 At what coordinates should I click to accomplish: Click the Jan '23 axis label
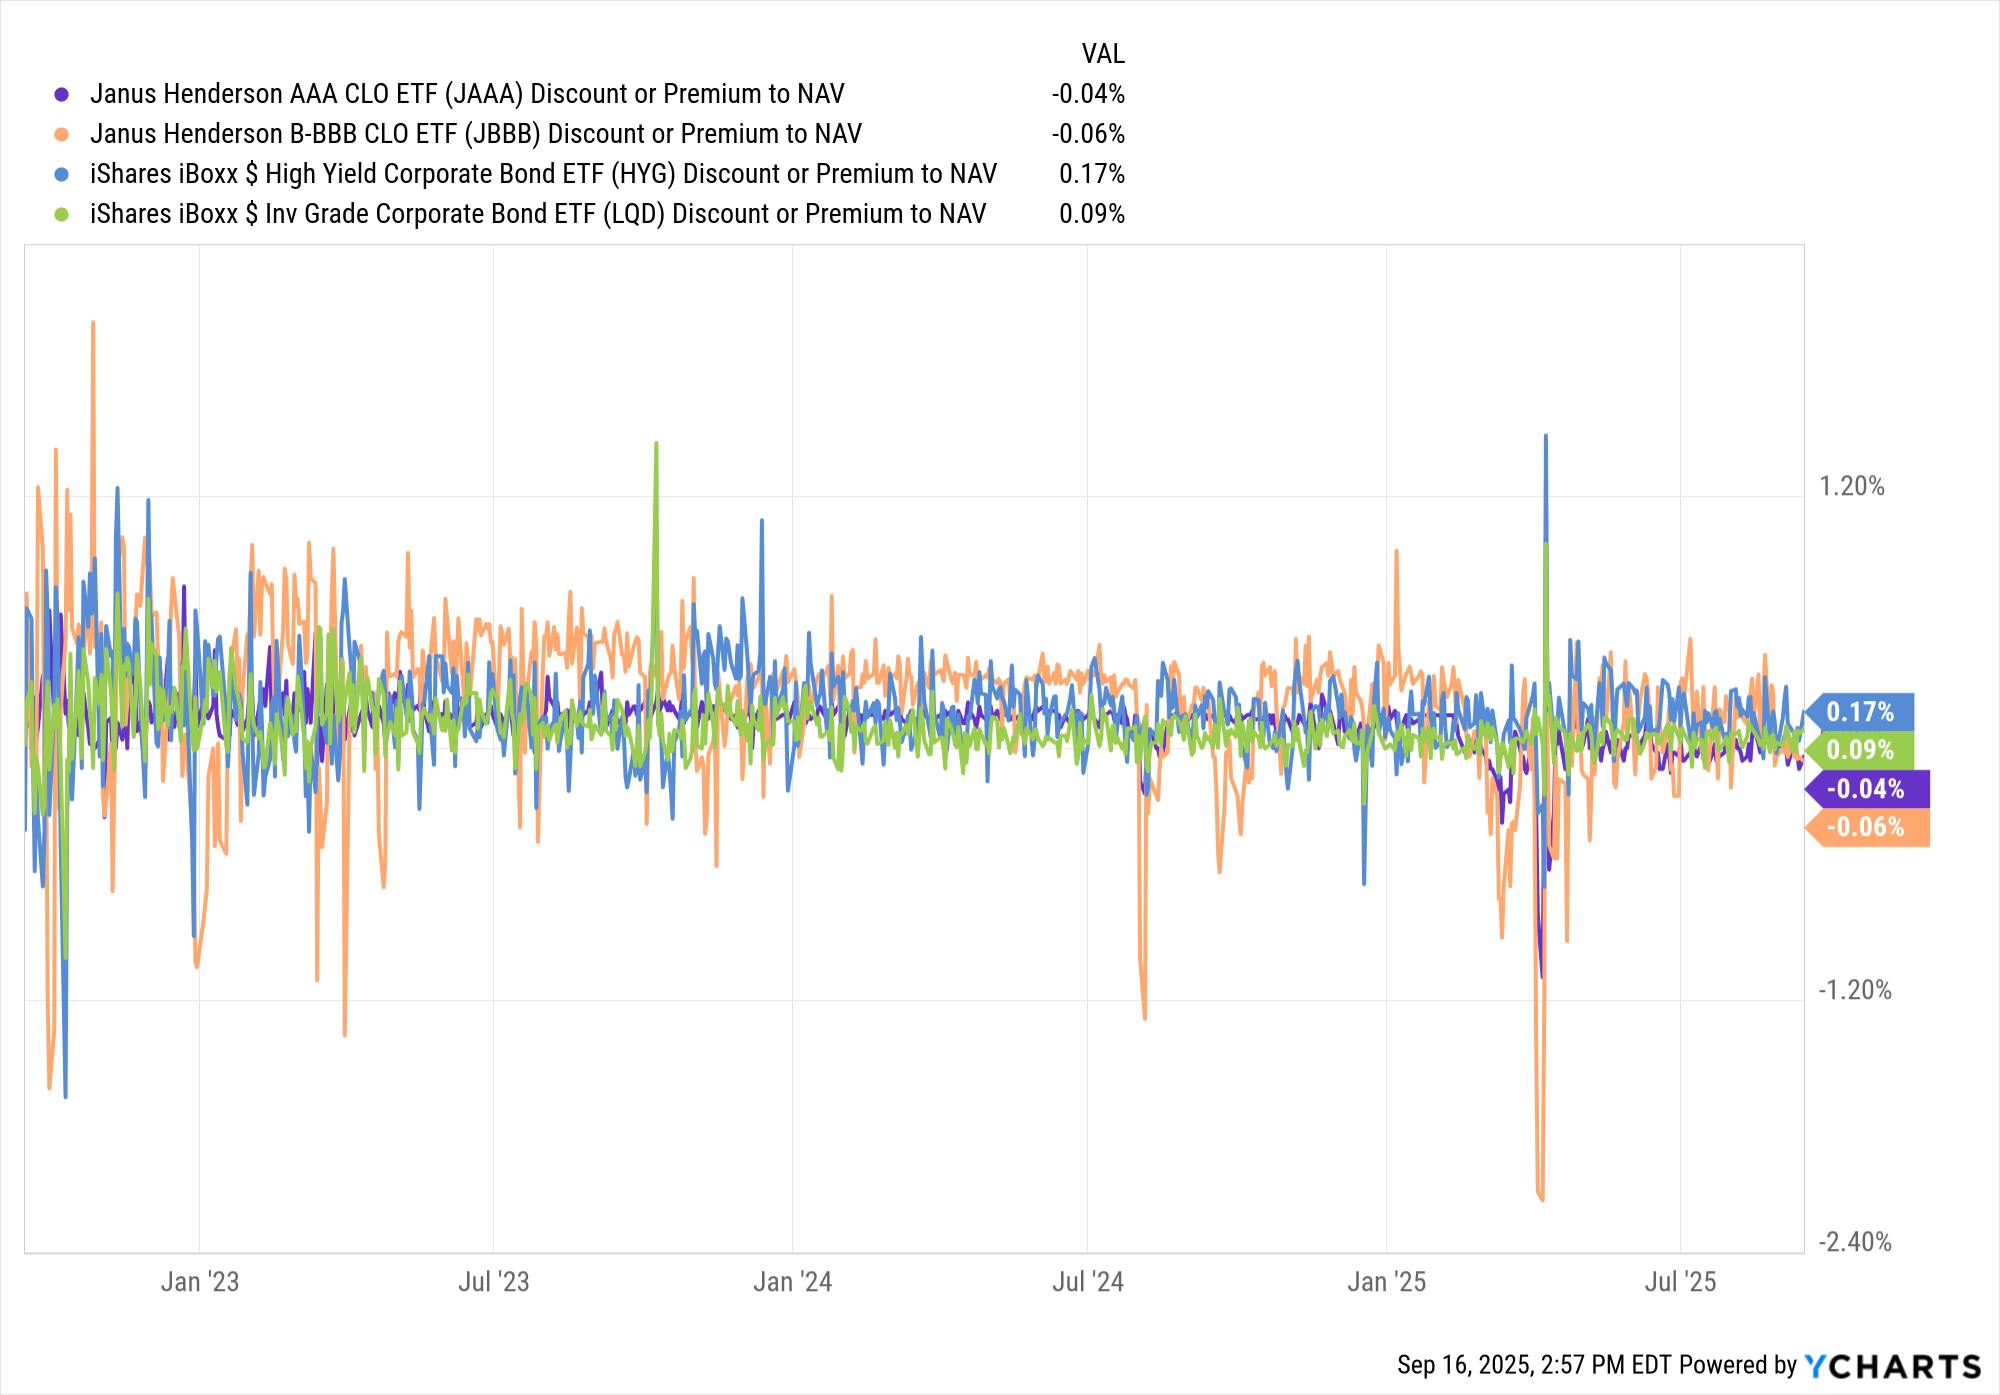pos(200,1282)
